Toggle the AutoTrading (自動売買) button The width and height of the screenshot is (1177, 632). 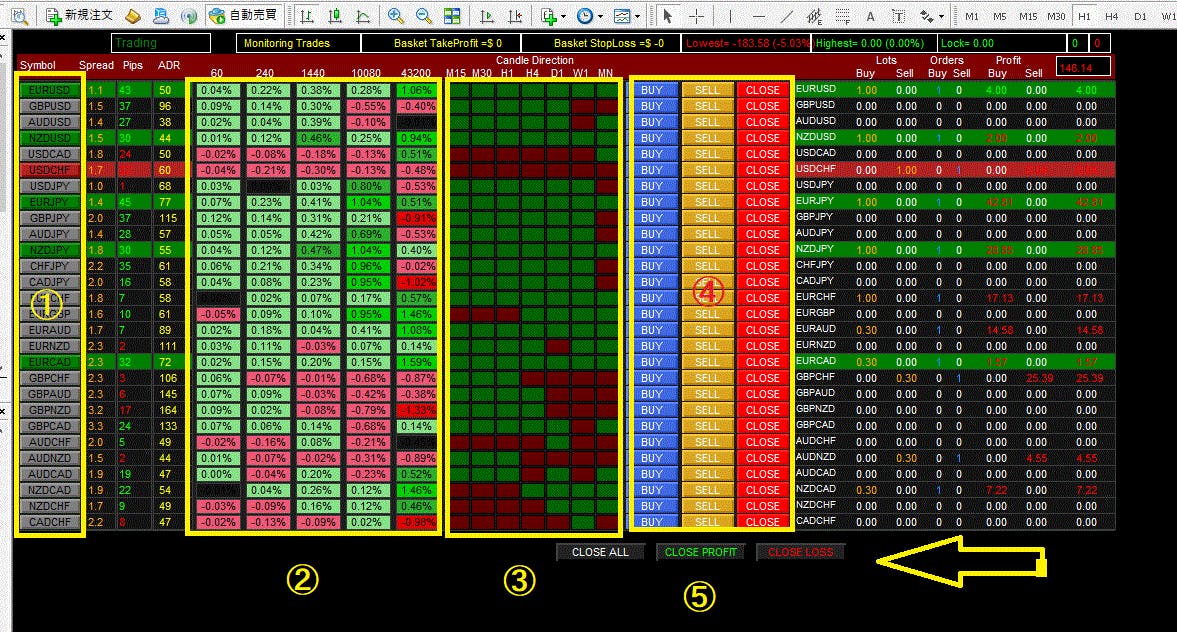246,16
